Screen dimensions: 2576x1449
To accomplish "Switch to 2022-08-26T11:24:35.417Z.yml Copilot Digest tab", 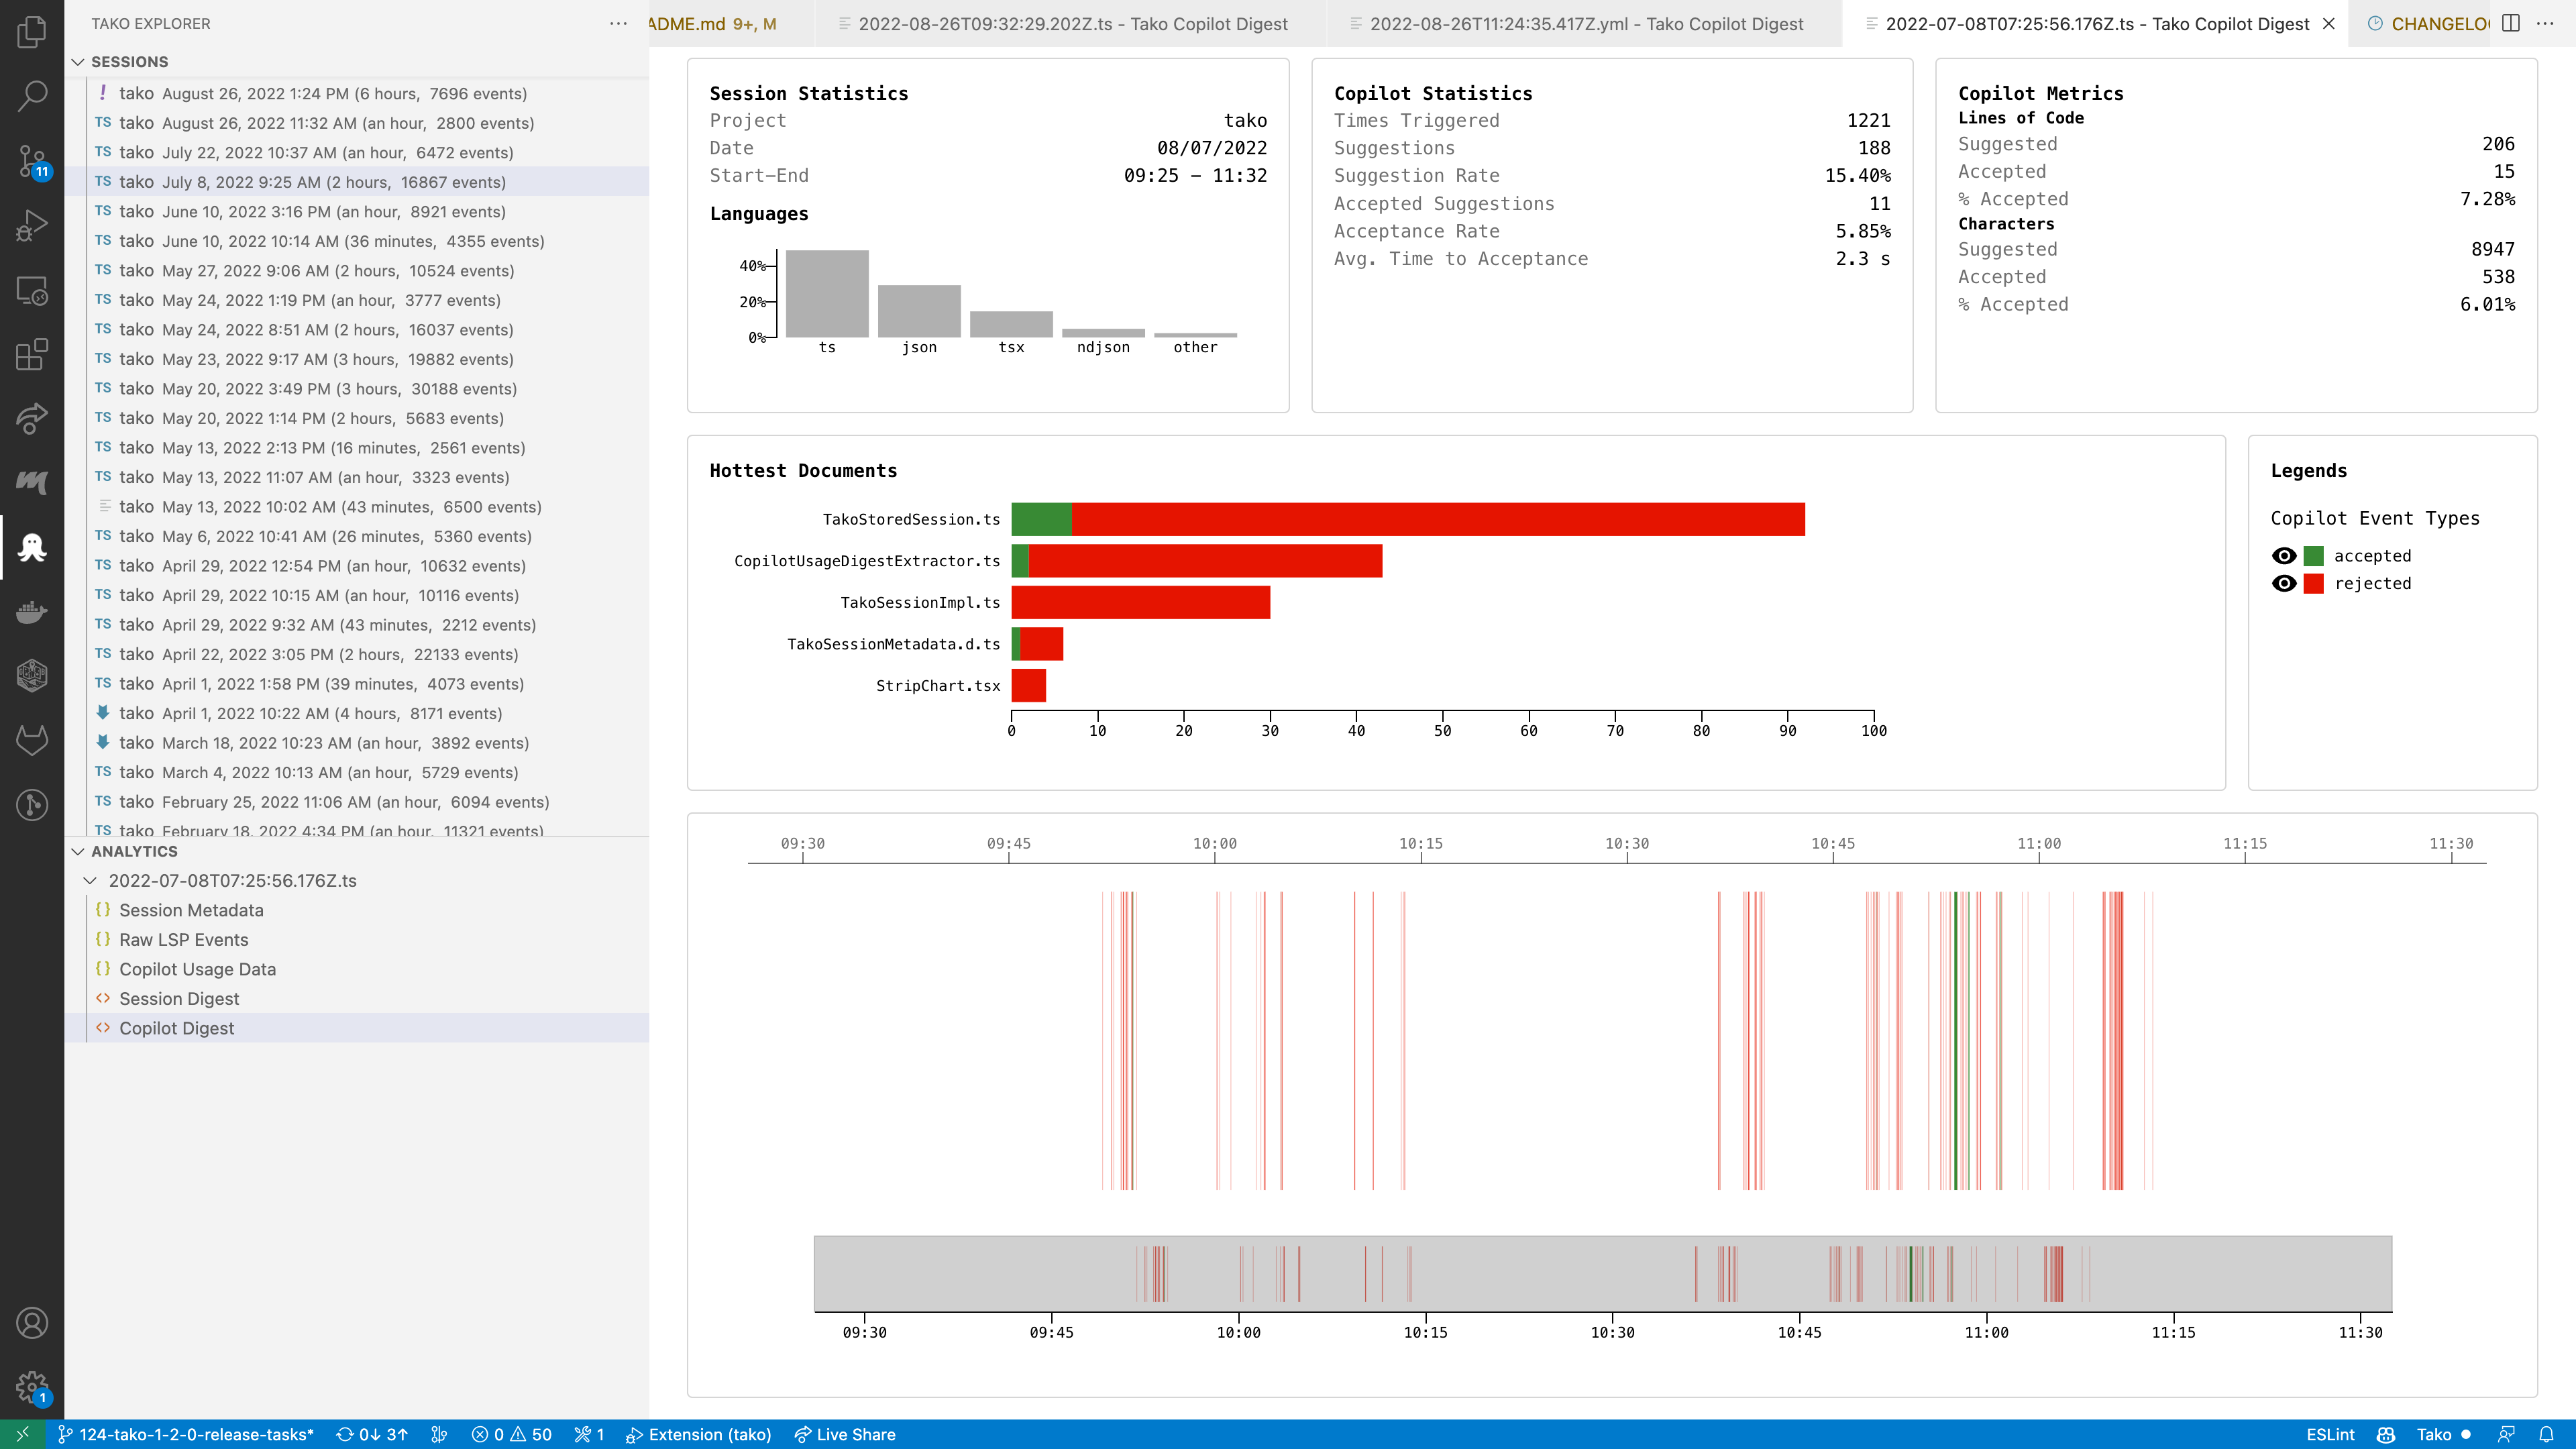I will click(1586, 24).
